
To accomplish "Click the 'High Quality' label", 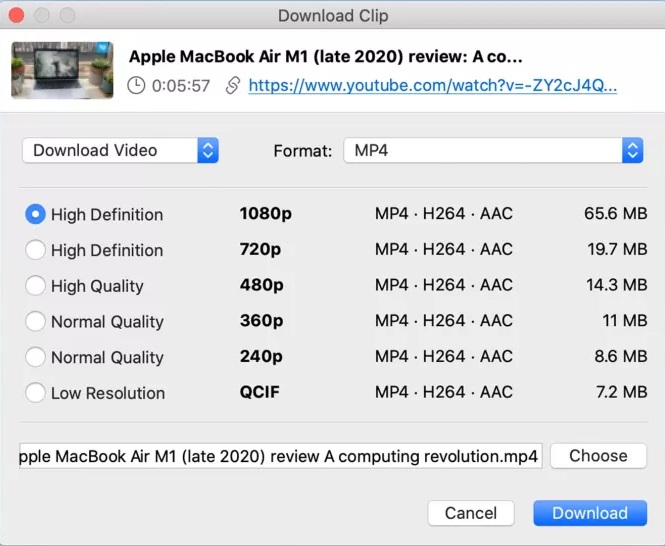I will point(97,286).
